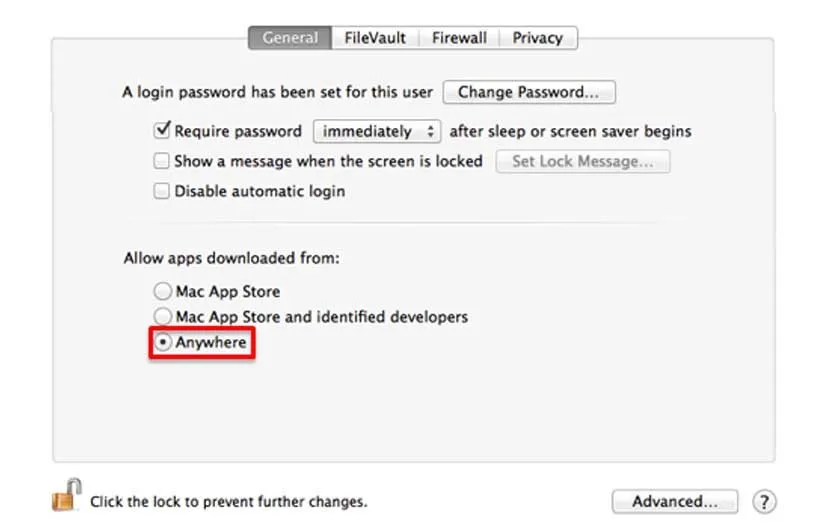Open the FileVault tab
Viewport: 822px width, 522px height.
click(375, 38)
